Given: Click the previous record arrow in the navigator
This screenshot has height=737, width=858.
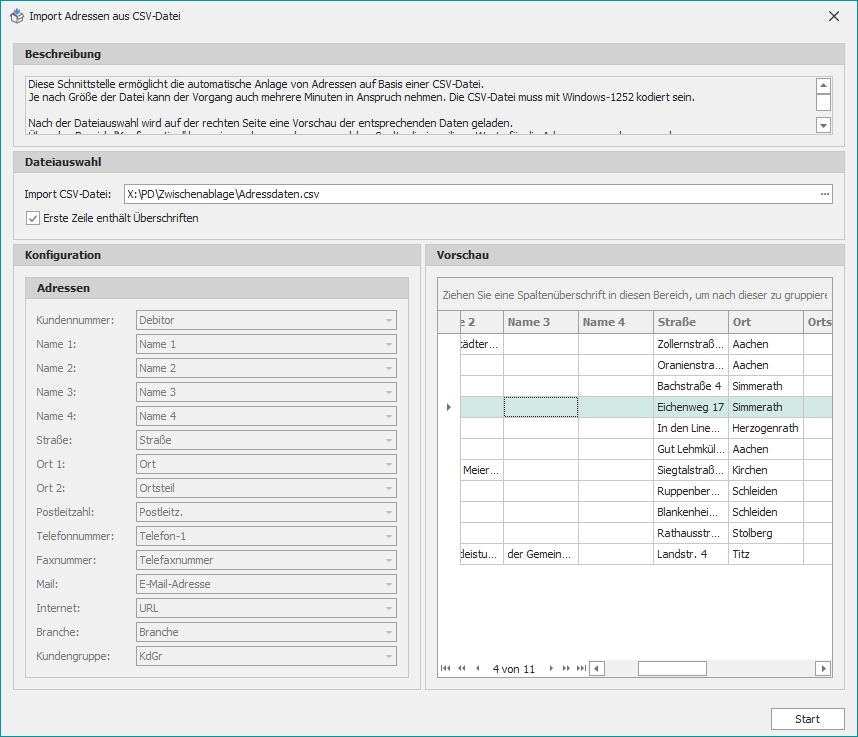Looking at the screenshot, I should [477, 668].
